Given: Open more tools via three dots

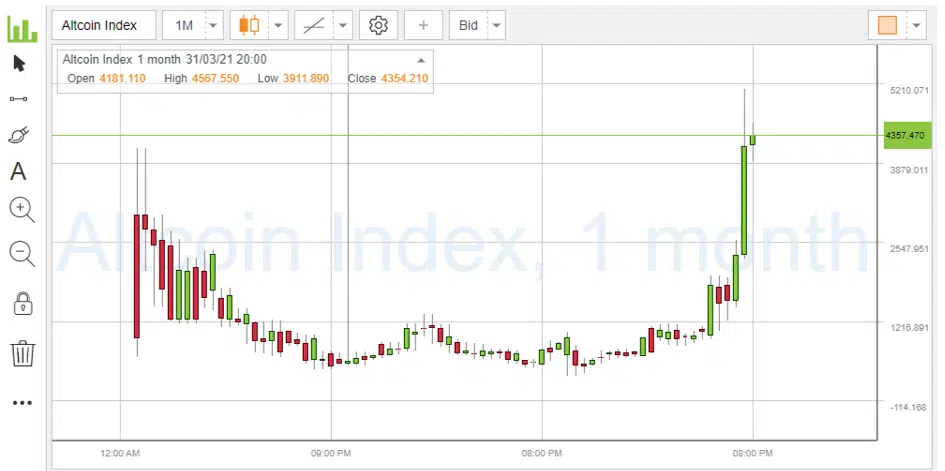Looking at the screenshot, I should tap(22, 403).
